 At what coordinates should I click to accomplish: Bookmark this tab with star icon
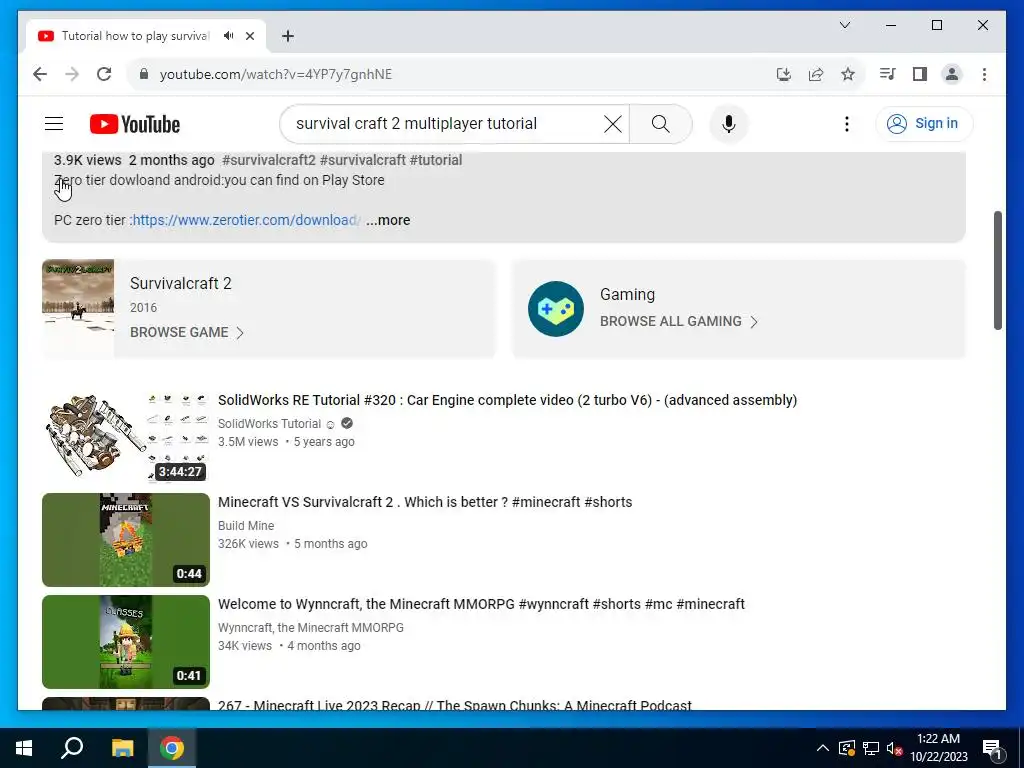[848, 74]
